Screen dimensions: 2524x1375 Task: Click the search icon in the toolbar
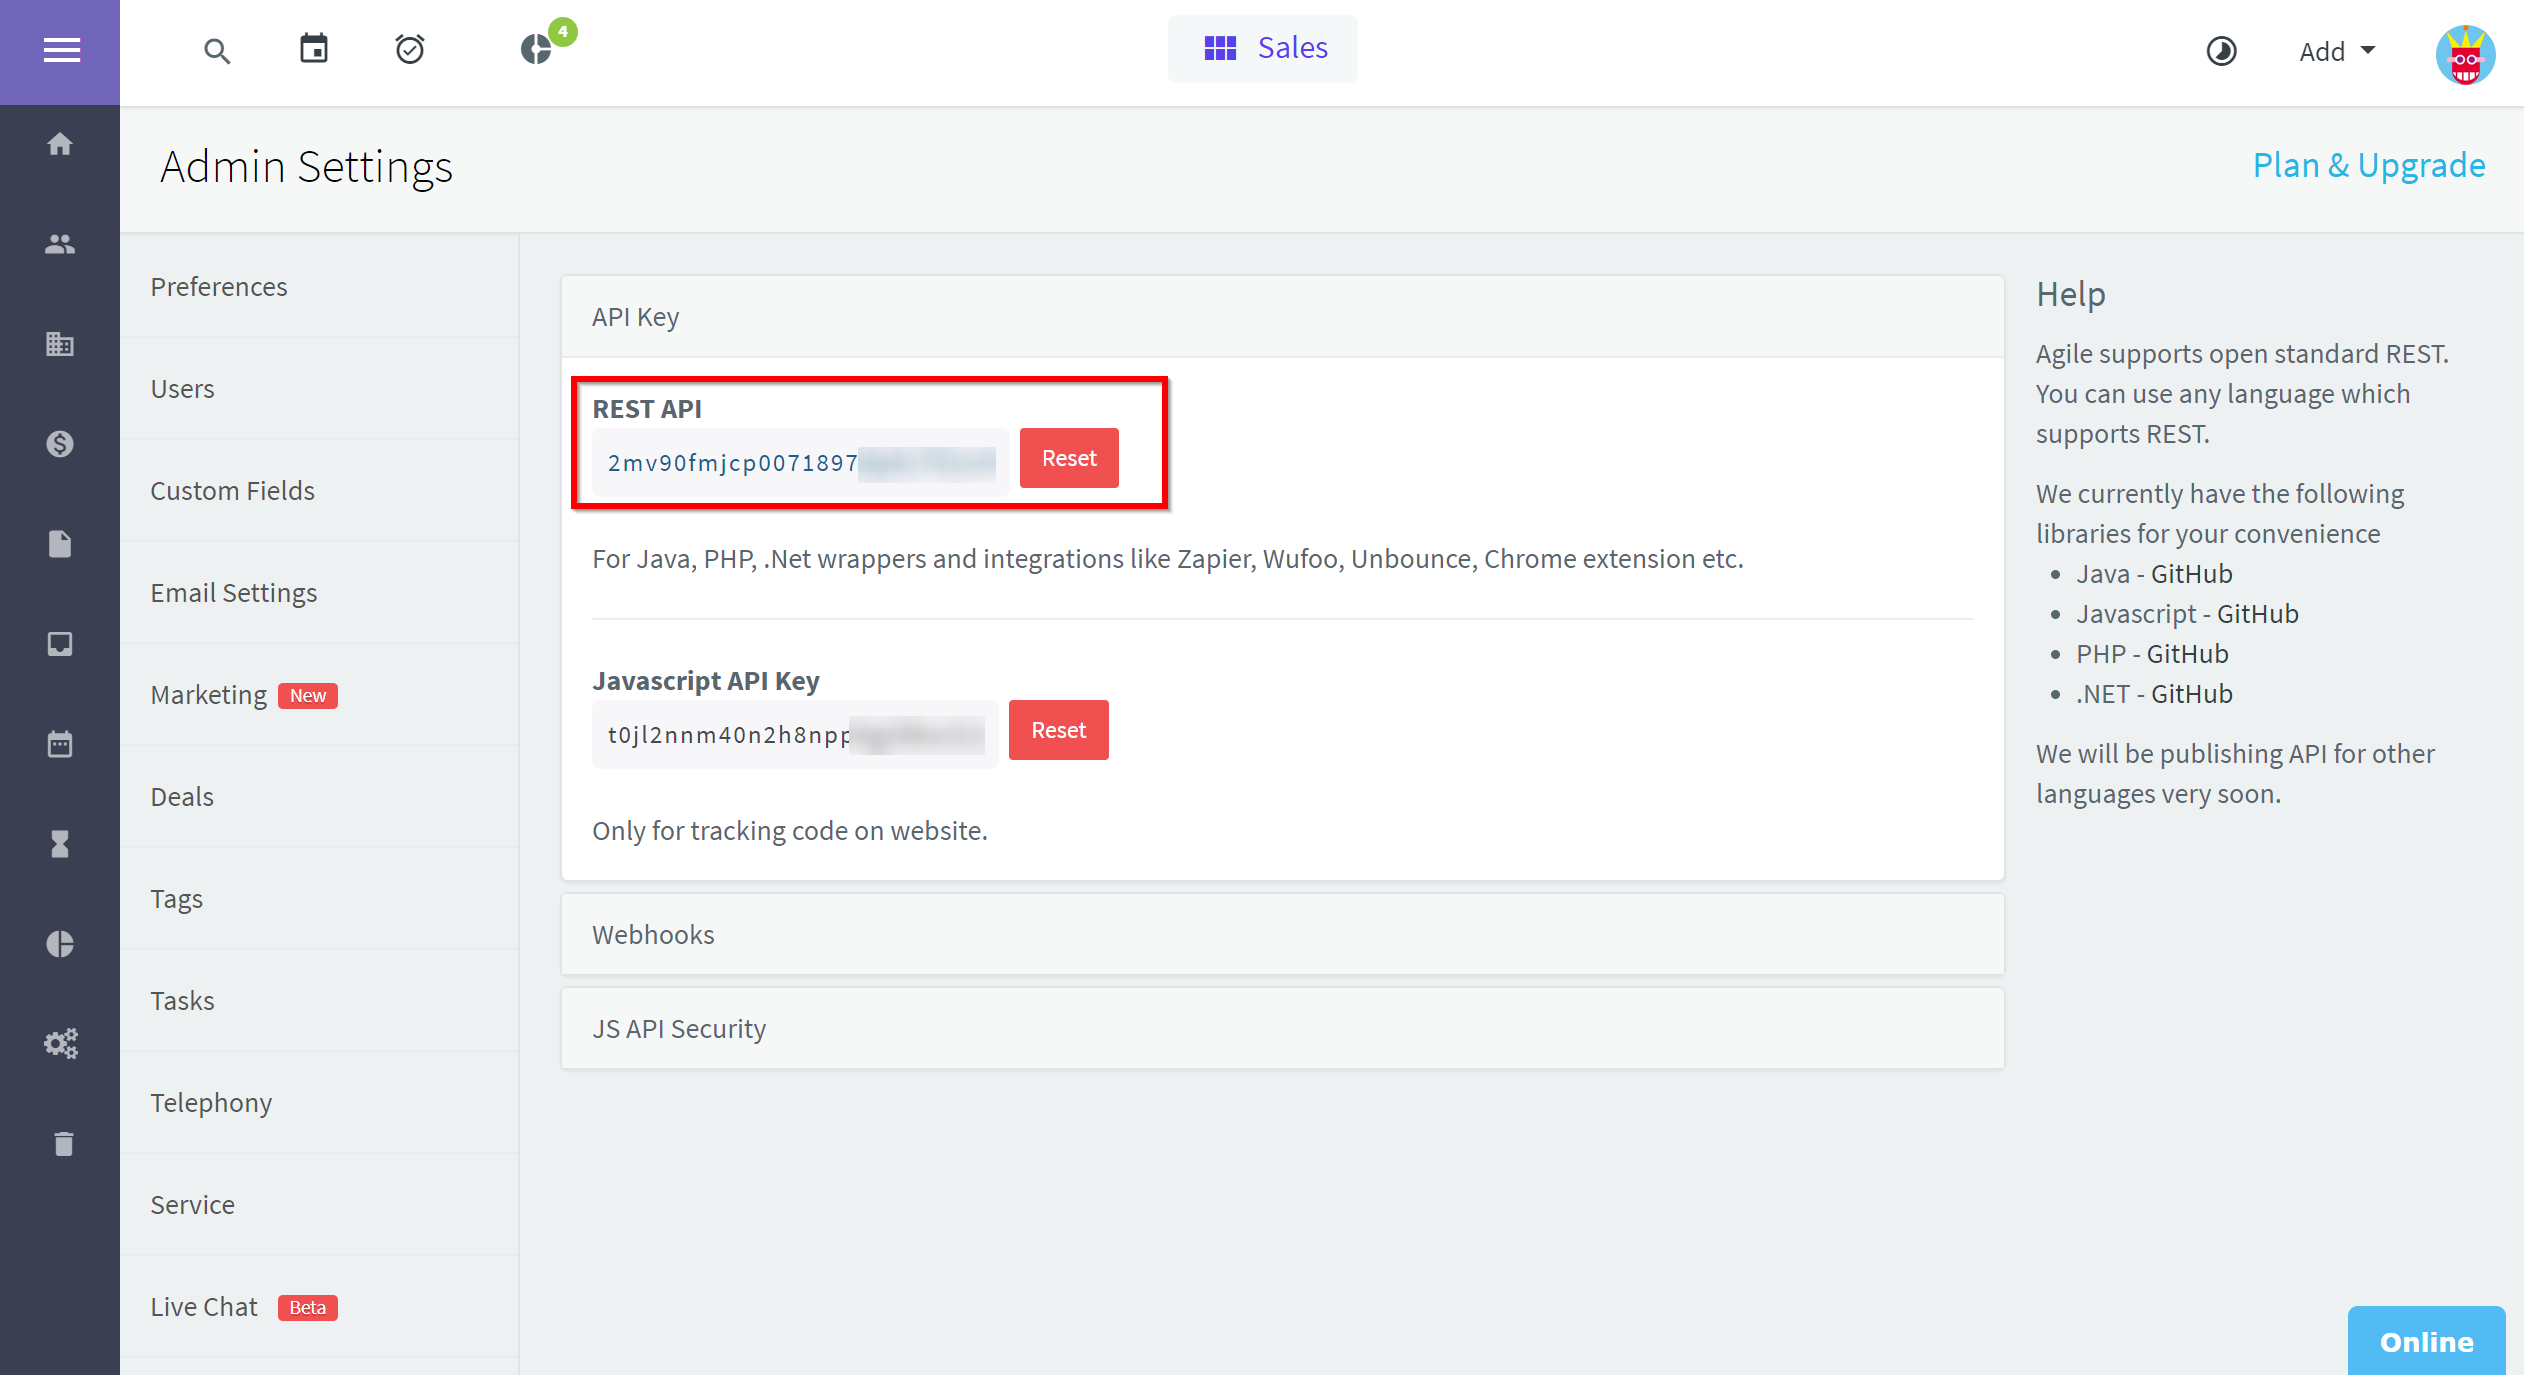tap(217, 47)
